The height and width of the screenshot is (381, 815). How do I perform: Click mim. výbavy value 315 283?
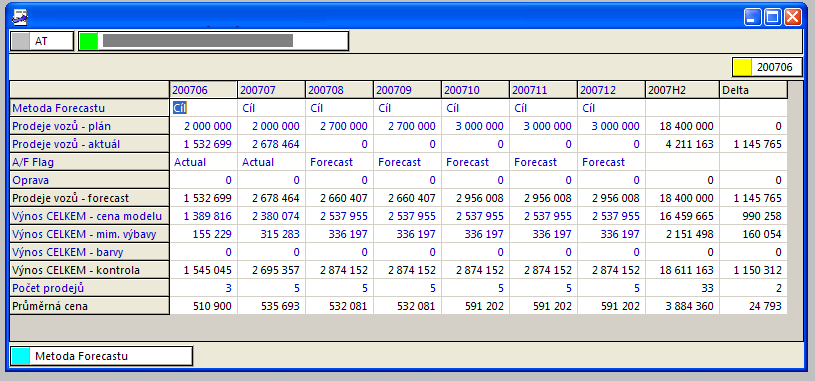[271, 234]
